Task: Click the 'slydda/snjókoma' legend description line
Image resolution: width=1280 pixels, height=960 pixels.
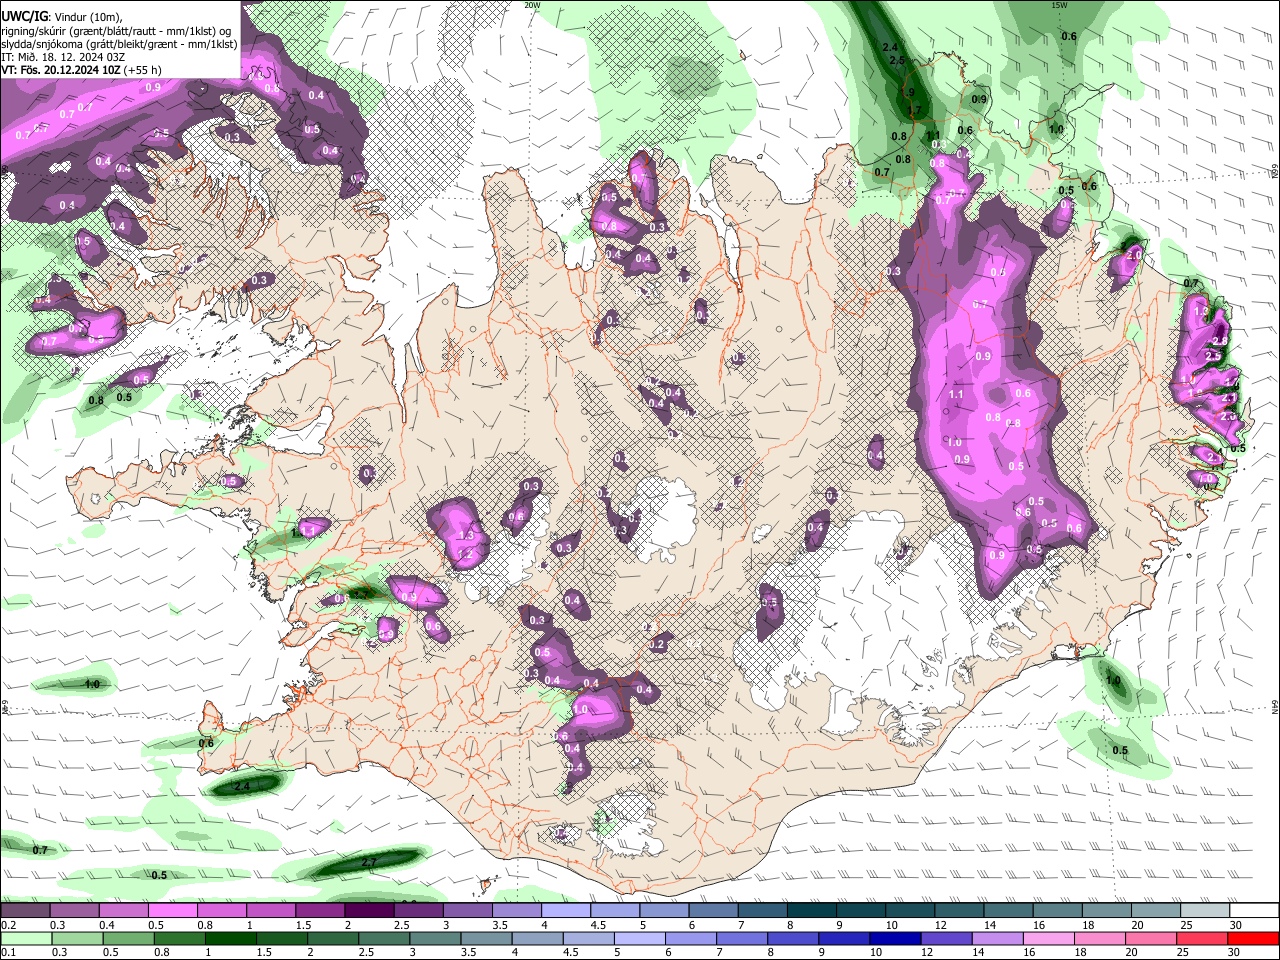Action: coord(119,44)
